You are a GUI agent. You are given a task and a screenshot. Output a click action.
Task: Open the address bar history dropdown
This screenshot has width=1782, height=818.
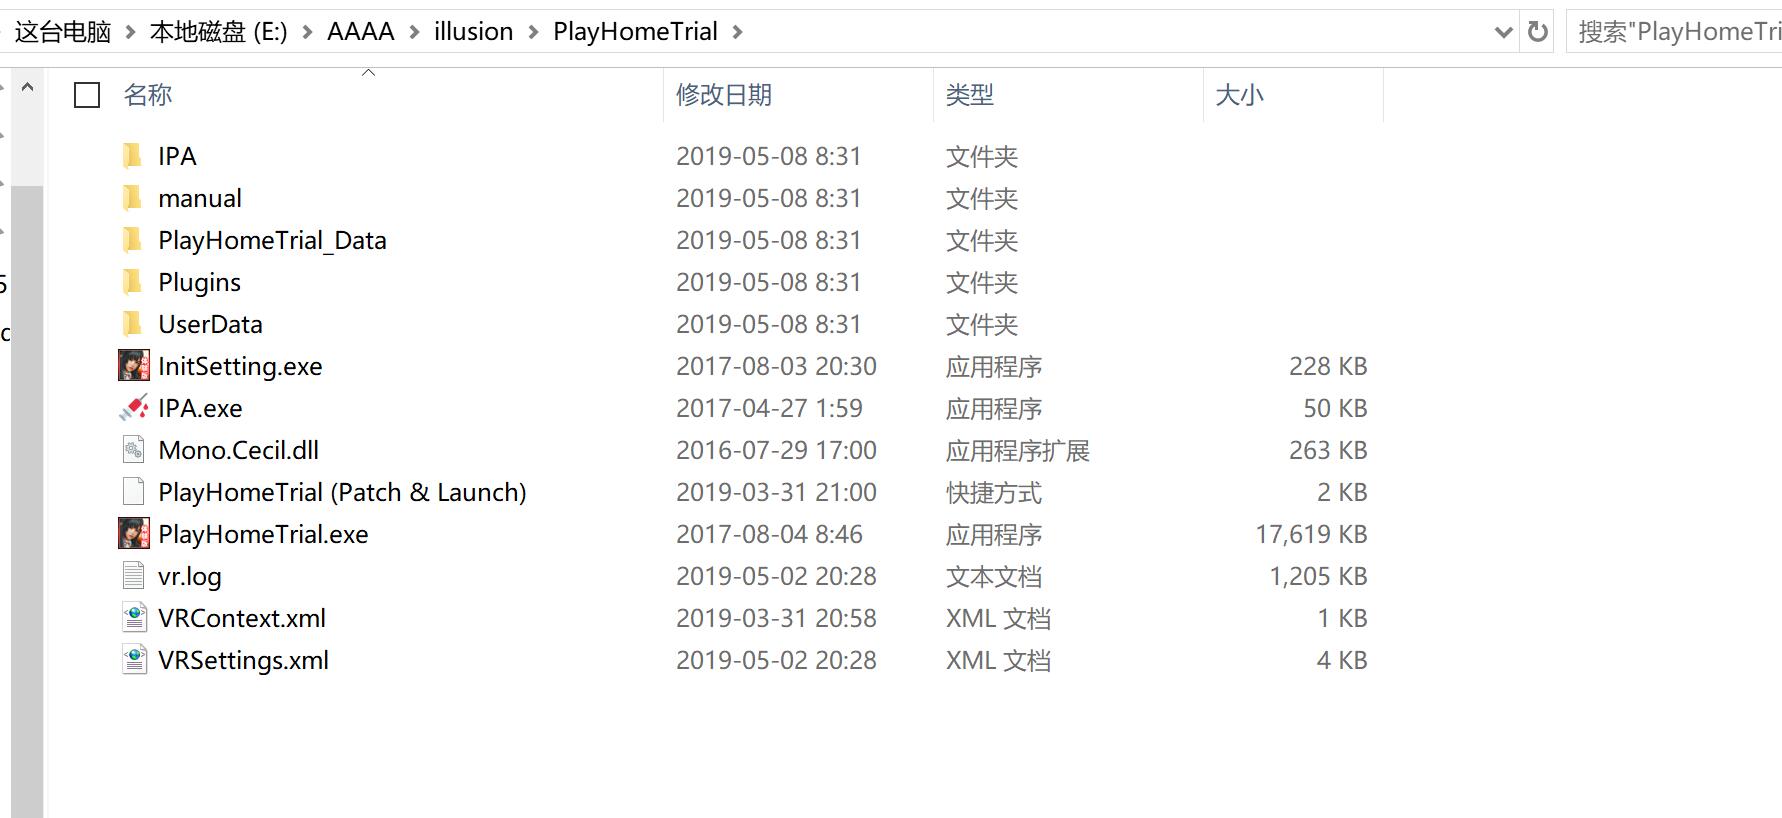pos(1502,32)
